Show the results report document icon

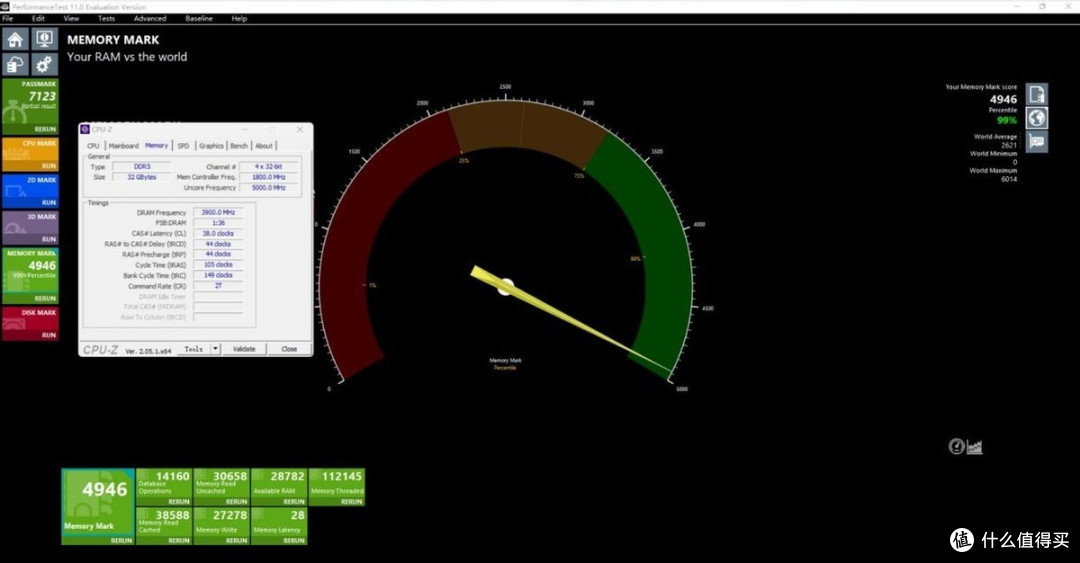click(1037, 94)
